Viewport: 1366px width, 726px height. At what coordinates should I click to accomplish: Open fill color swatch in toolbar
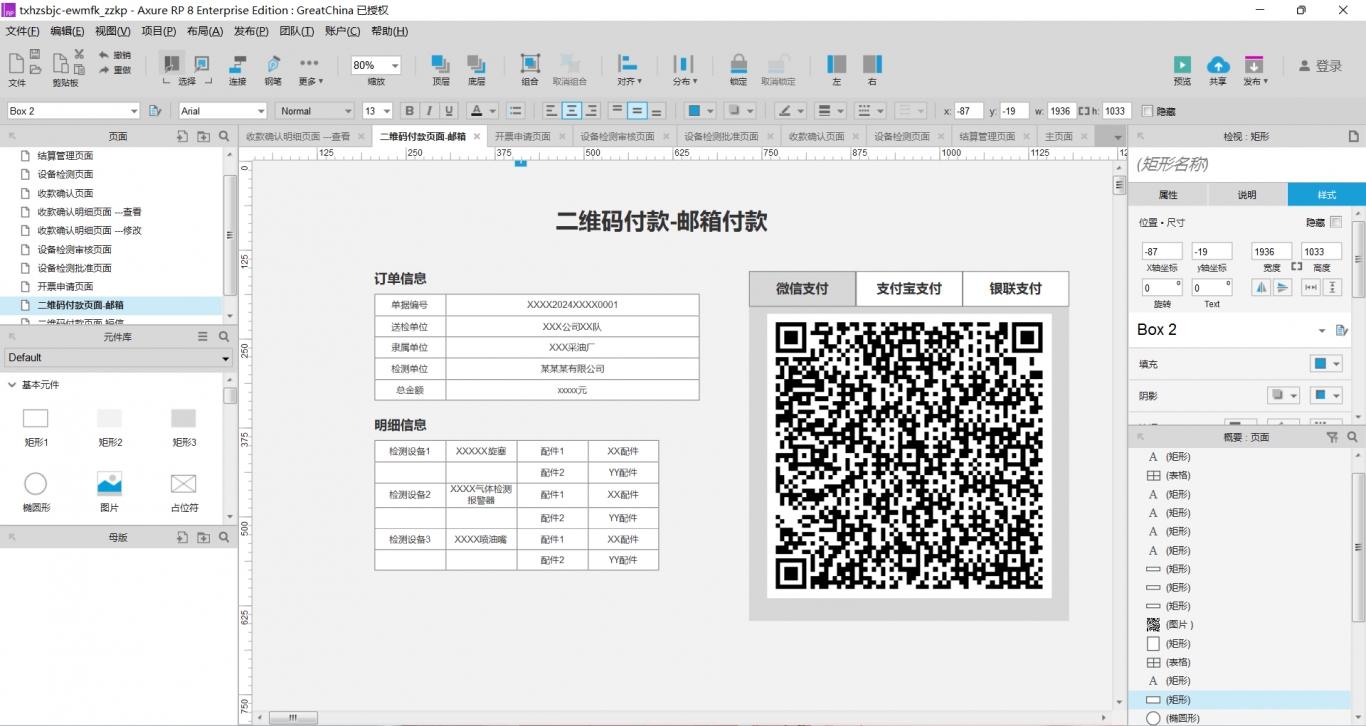(694, 111)
